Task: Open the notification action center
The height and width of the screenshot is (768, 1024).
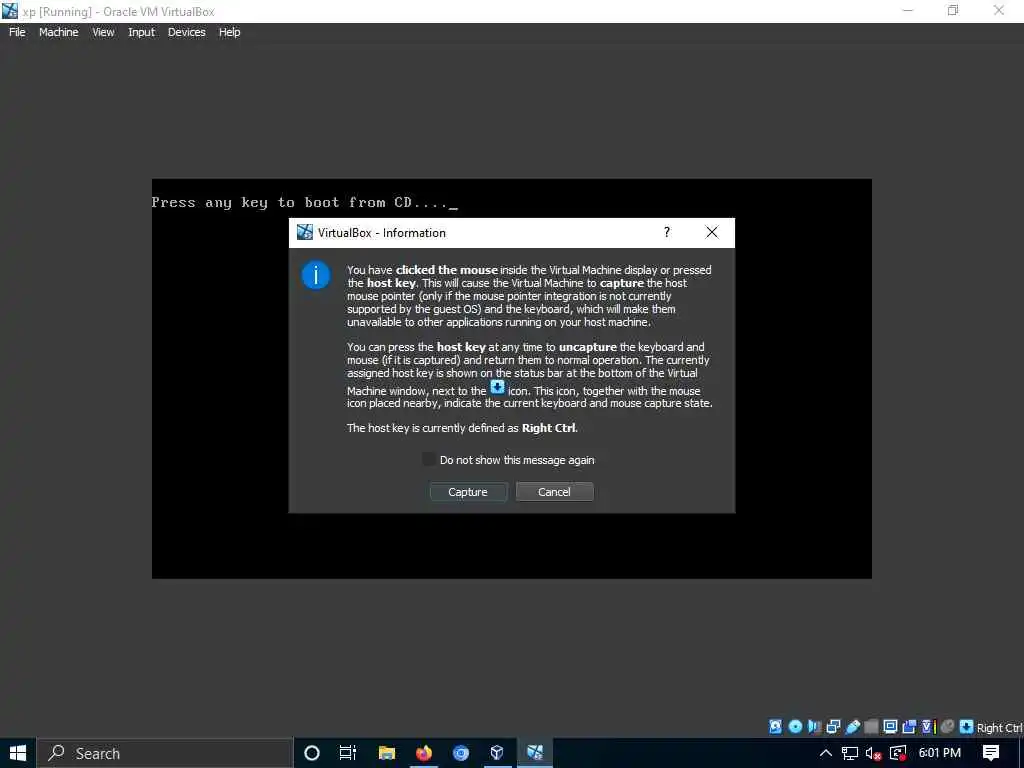Action: 991,753
